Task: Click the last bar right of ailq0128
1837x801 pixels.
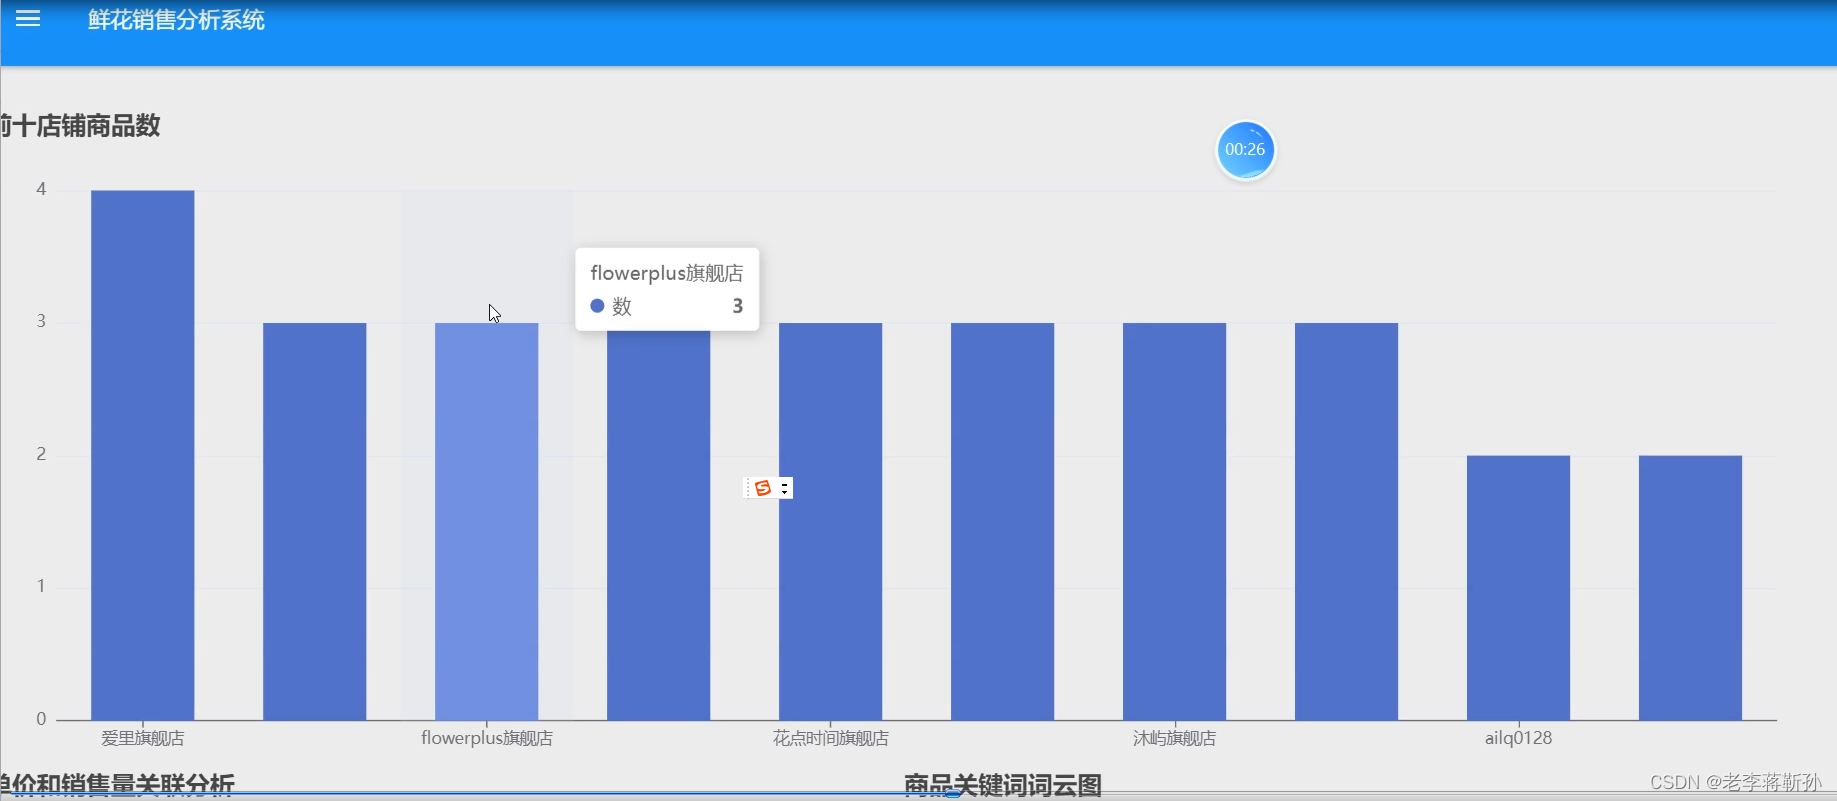Action: tap(1691, 588)
